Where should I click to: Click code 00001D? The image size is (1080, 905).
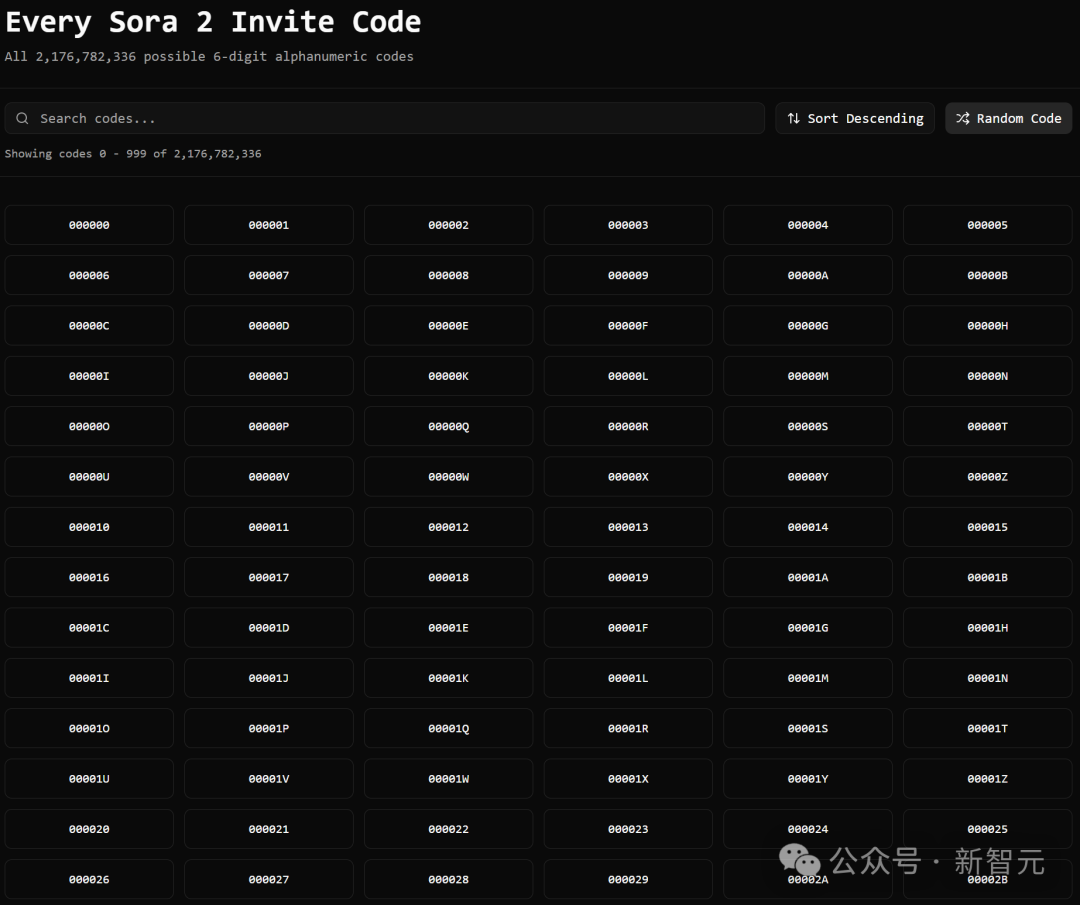(x=269, y=627)
